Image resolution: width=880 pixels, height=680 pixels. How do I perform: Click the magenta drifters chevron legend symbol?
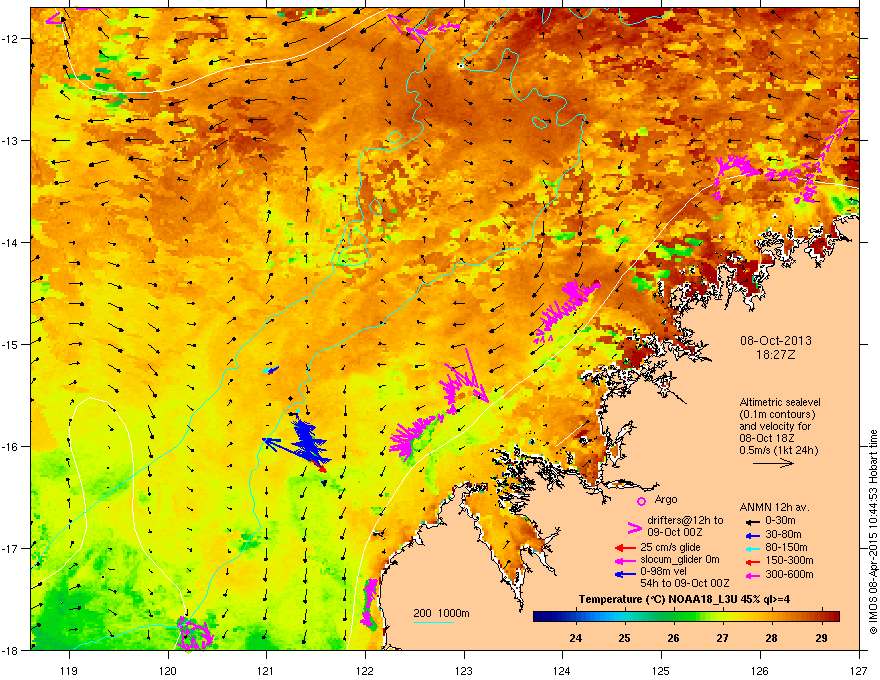click(634, 527)
